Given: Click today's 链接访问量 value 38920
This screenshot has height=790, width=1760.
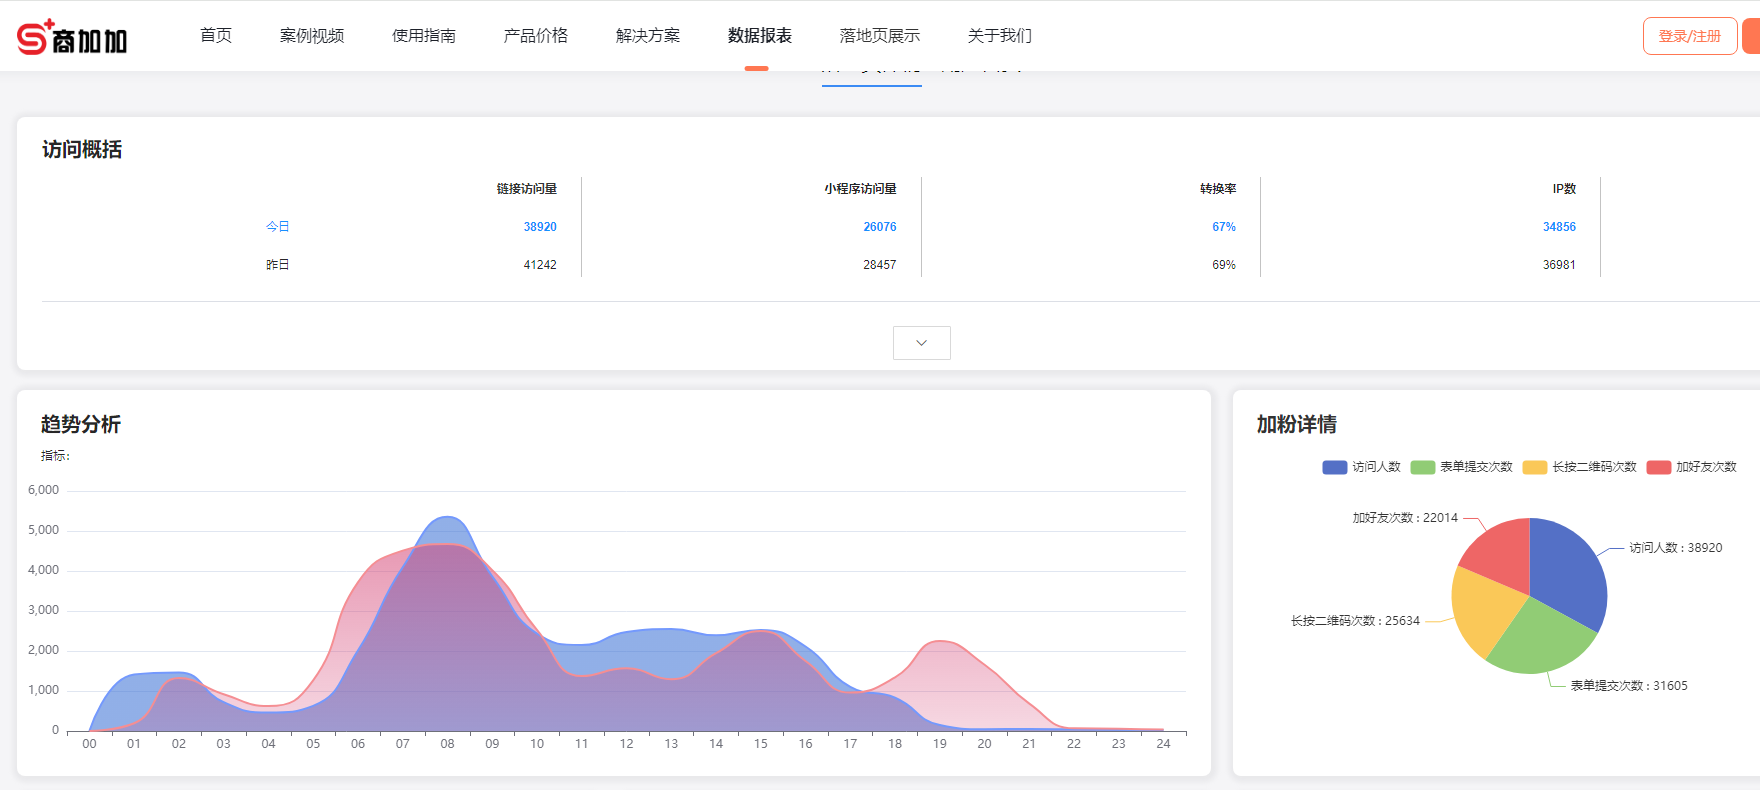Looking at the screenshot, I should coord(540,227).
